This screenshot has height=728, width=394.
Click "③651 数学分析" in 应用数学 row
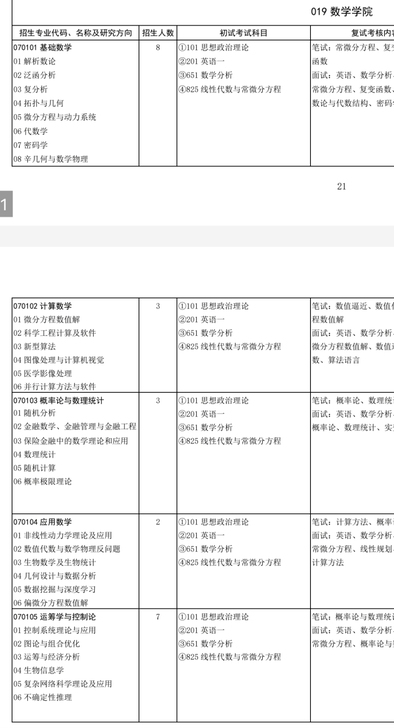click(206, 549)
